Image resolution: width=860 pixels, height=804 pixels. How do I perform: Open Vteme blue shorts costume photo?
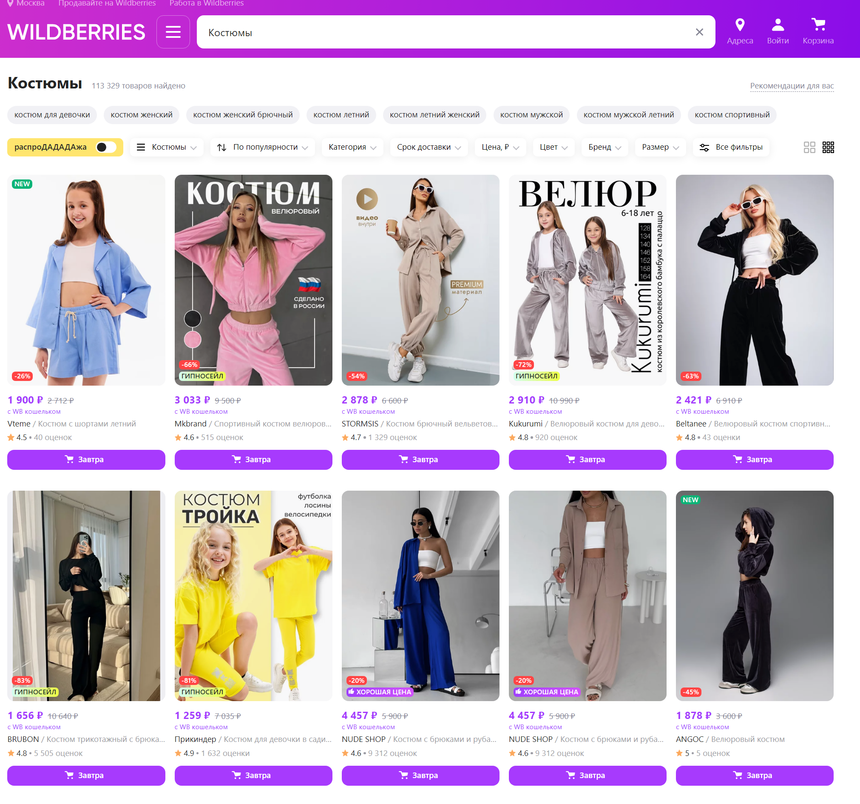[86, 280]
